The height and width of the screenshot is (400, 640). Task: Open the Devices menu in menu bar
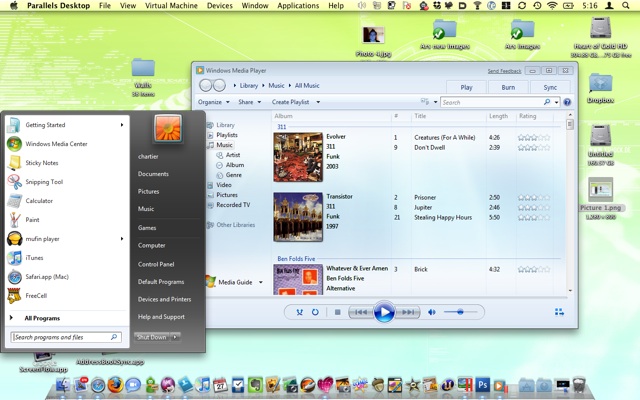220,6
